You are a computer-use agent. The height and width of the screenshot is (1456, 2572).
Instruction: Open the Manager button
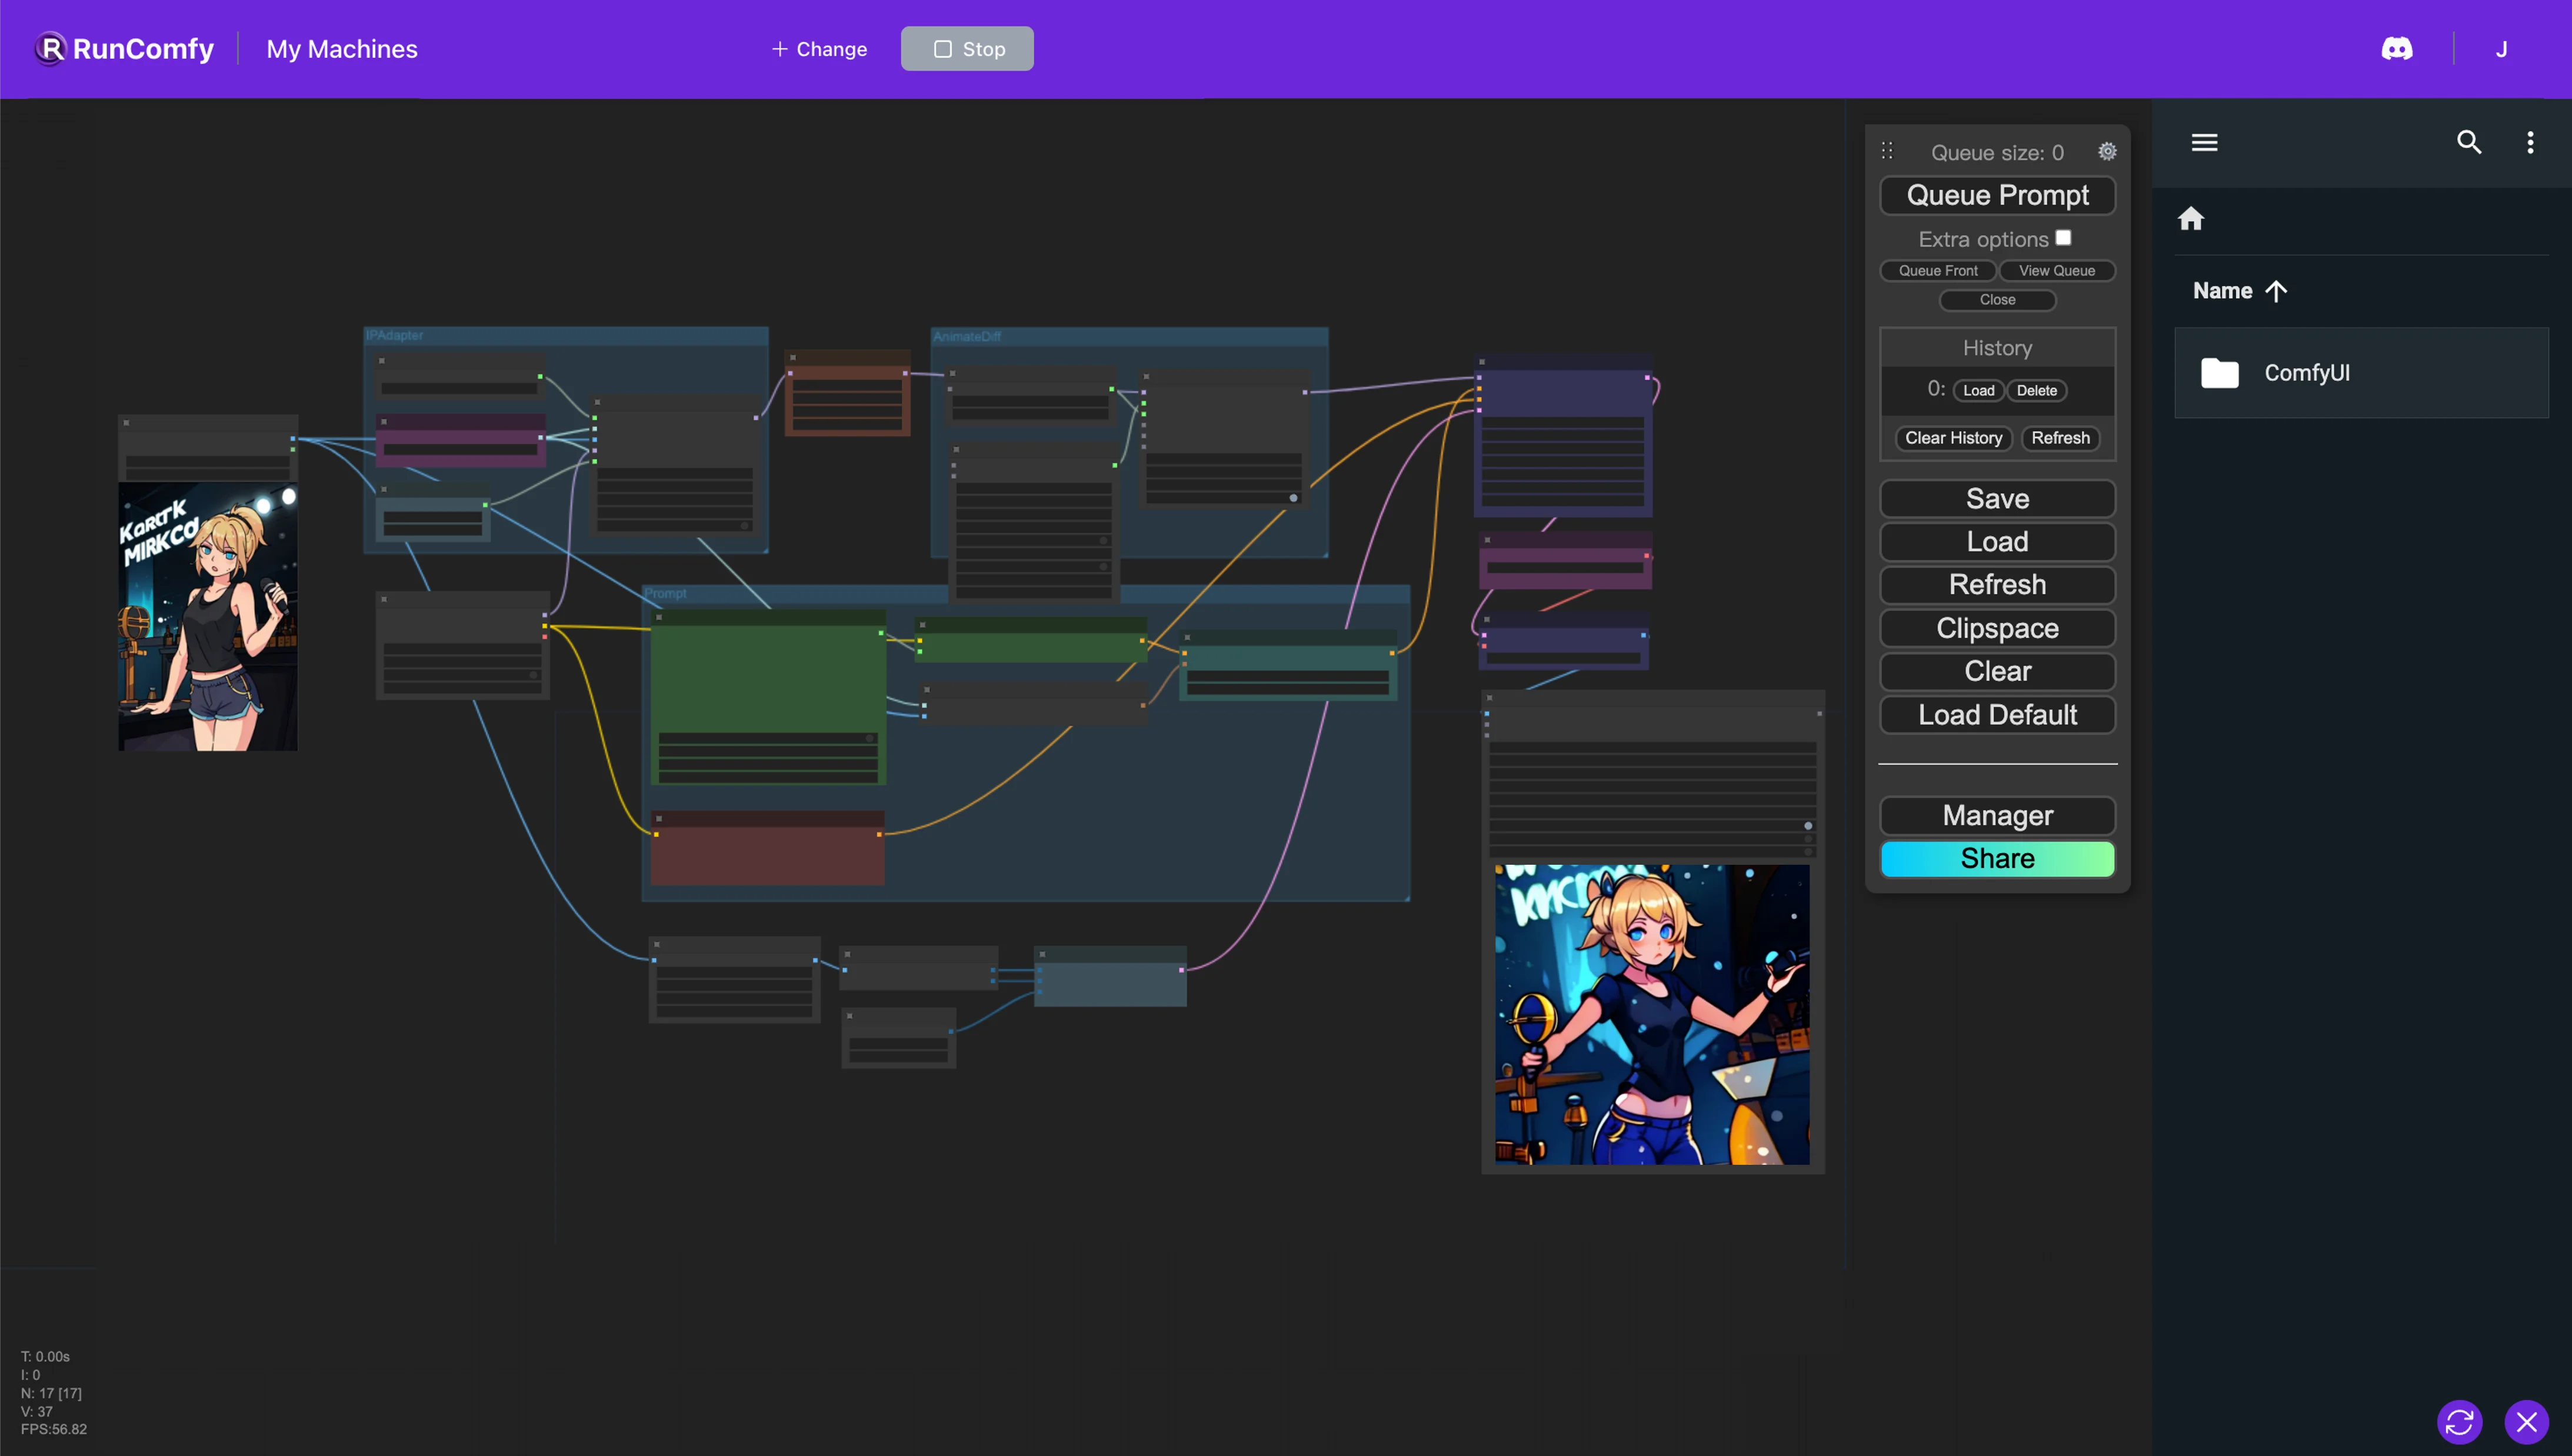[1997, 815]
